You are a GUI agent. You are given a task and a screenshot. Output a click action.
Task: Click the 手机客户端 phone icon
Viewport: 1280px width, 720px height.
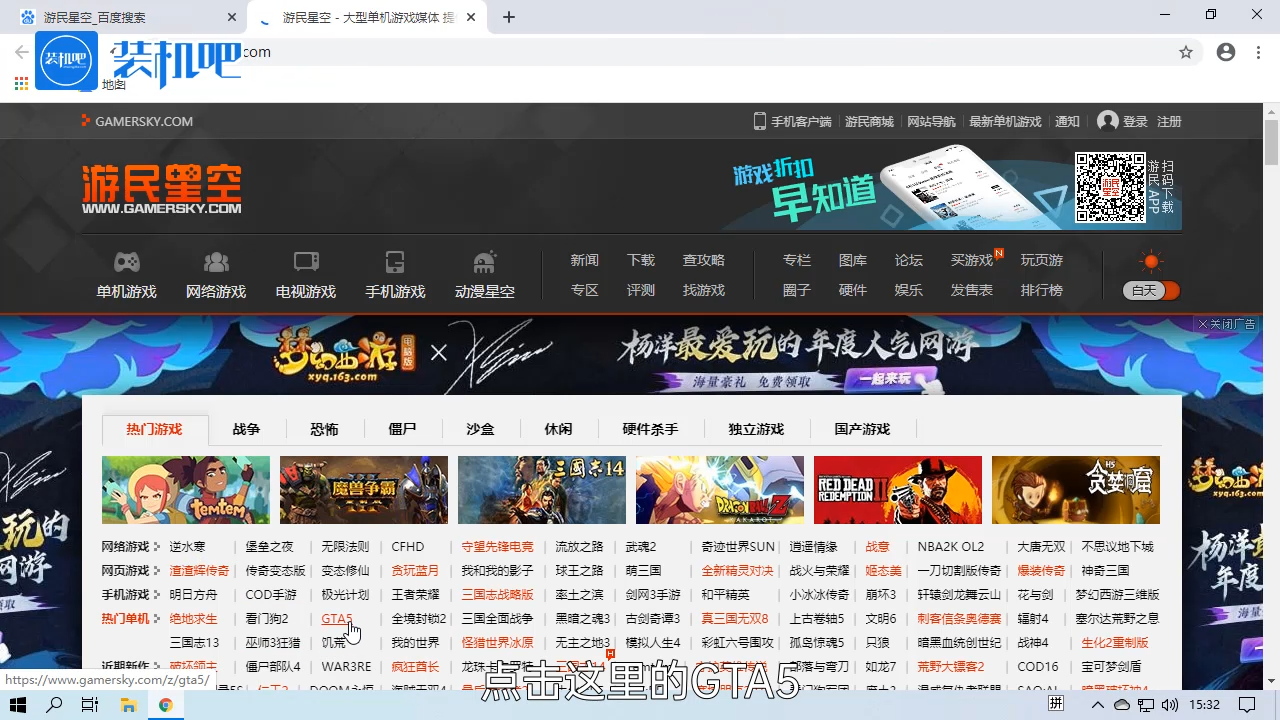(x=759, y=121)
